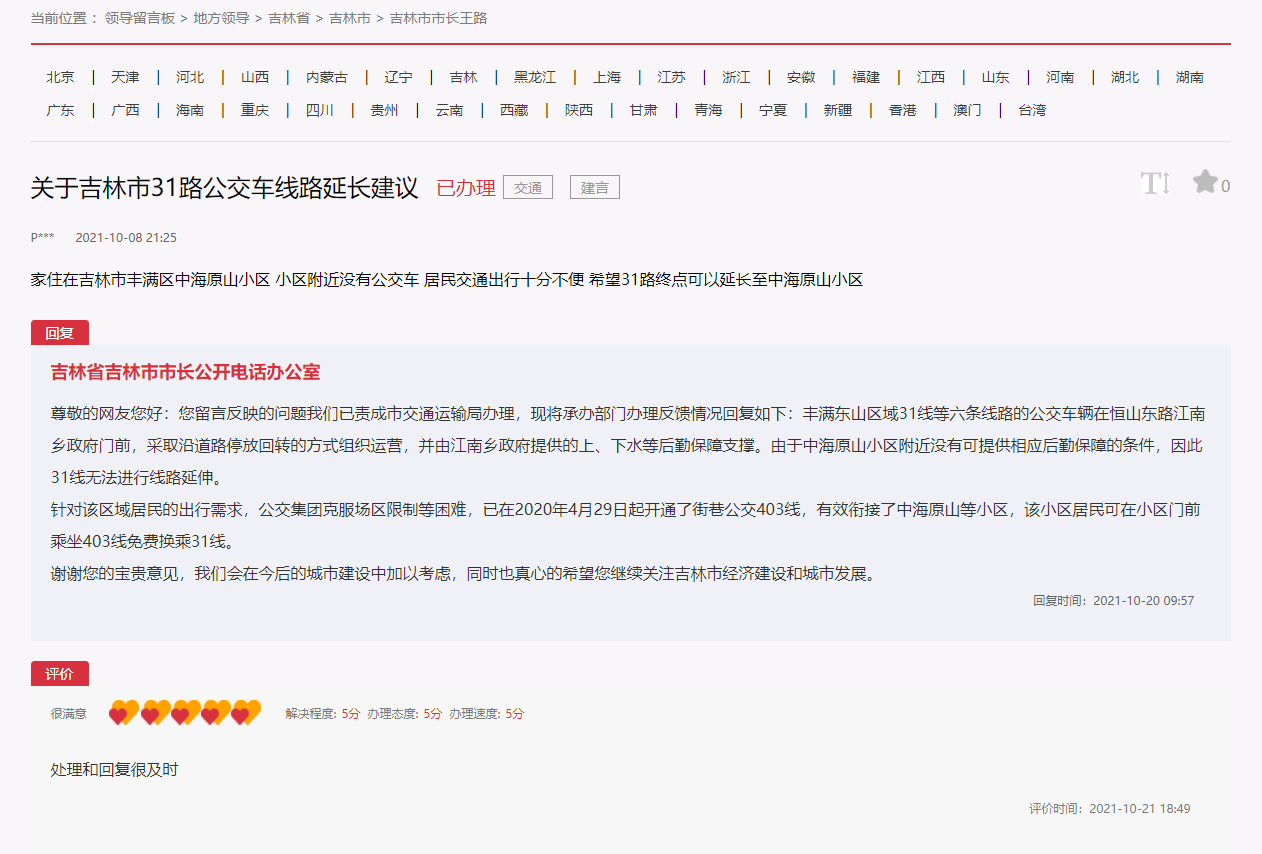Click the red 回复 section label

pos(60,333)
